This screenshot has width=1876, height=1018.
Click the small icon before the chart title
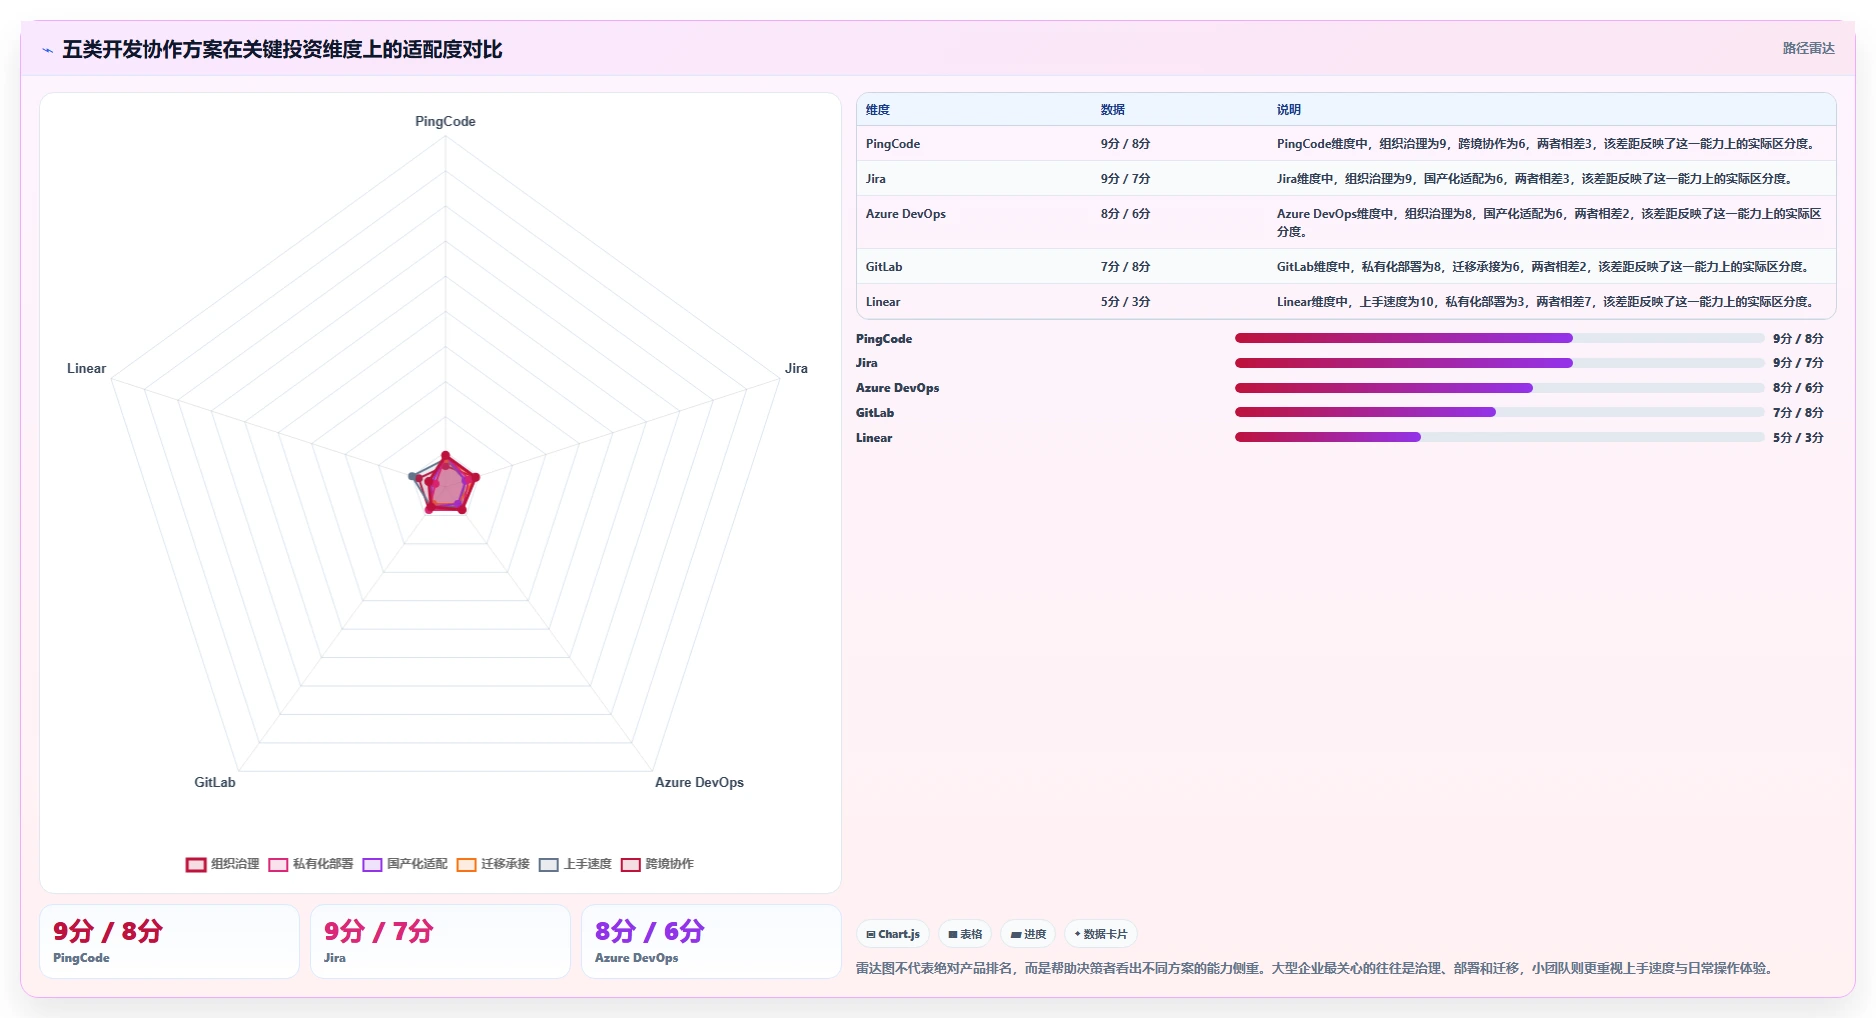[47, 50]
